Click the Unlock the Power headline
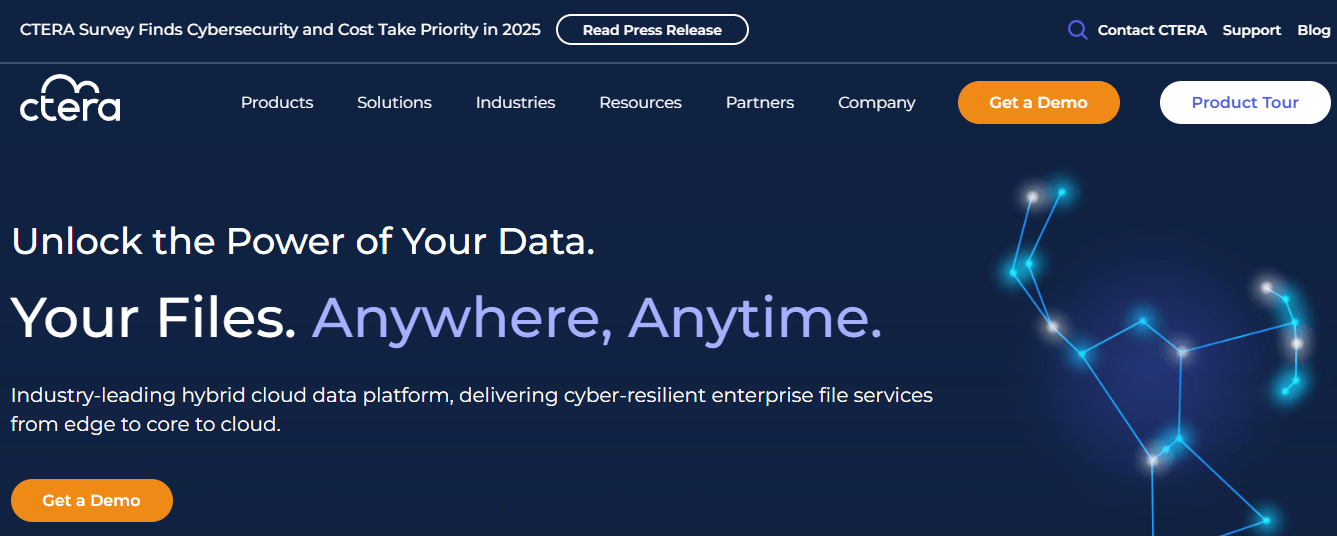This screenshot has width=1337, height=536. coord(303,241)
